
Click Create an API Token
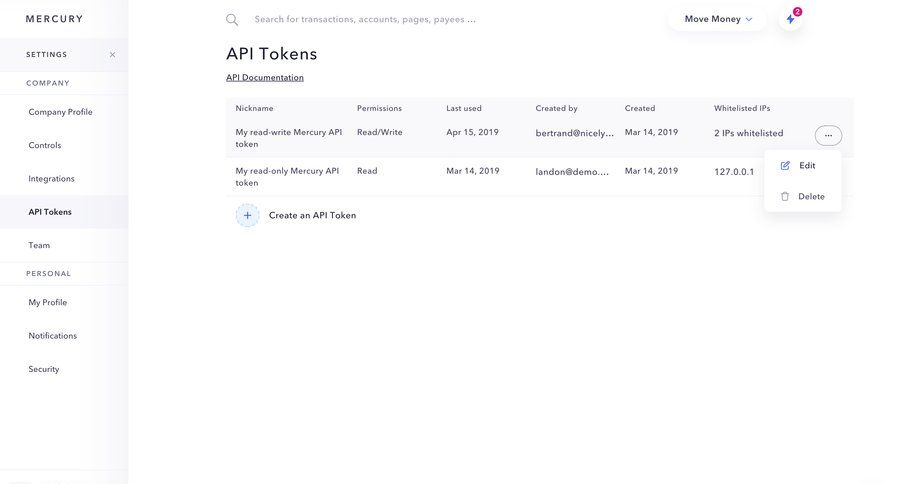click(x=312, y=215)
